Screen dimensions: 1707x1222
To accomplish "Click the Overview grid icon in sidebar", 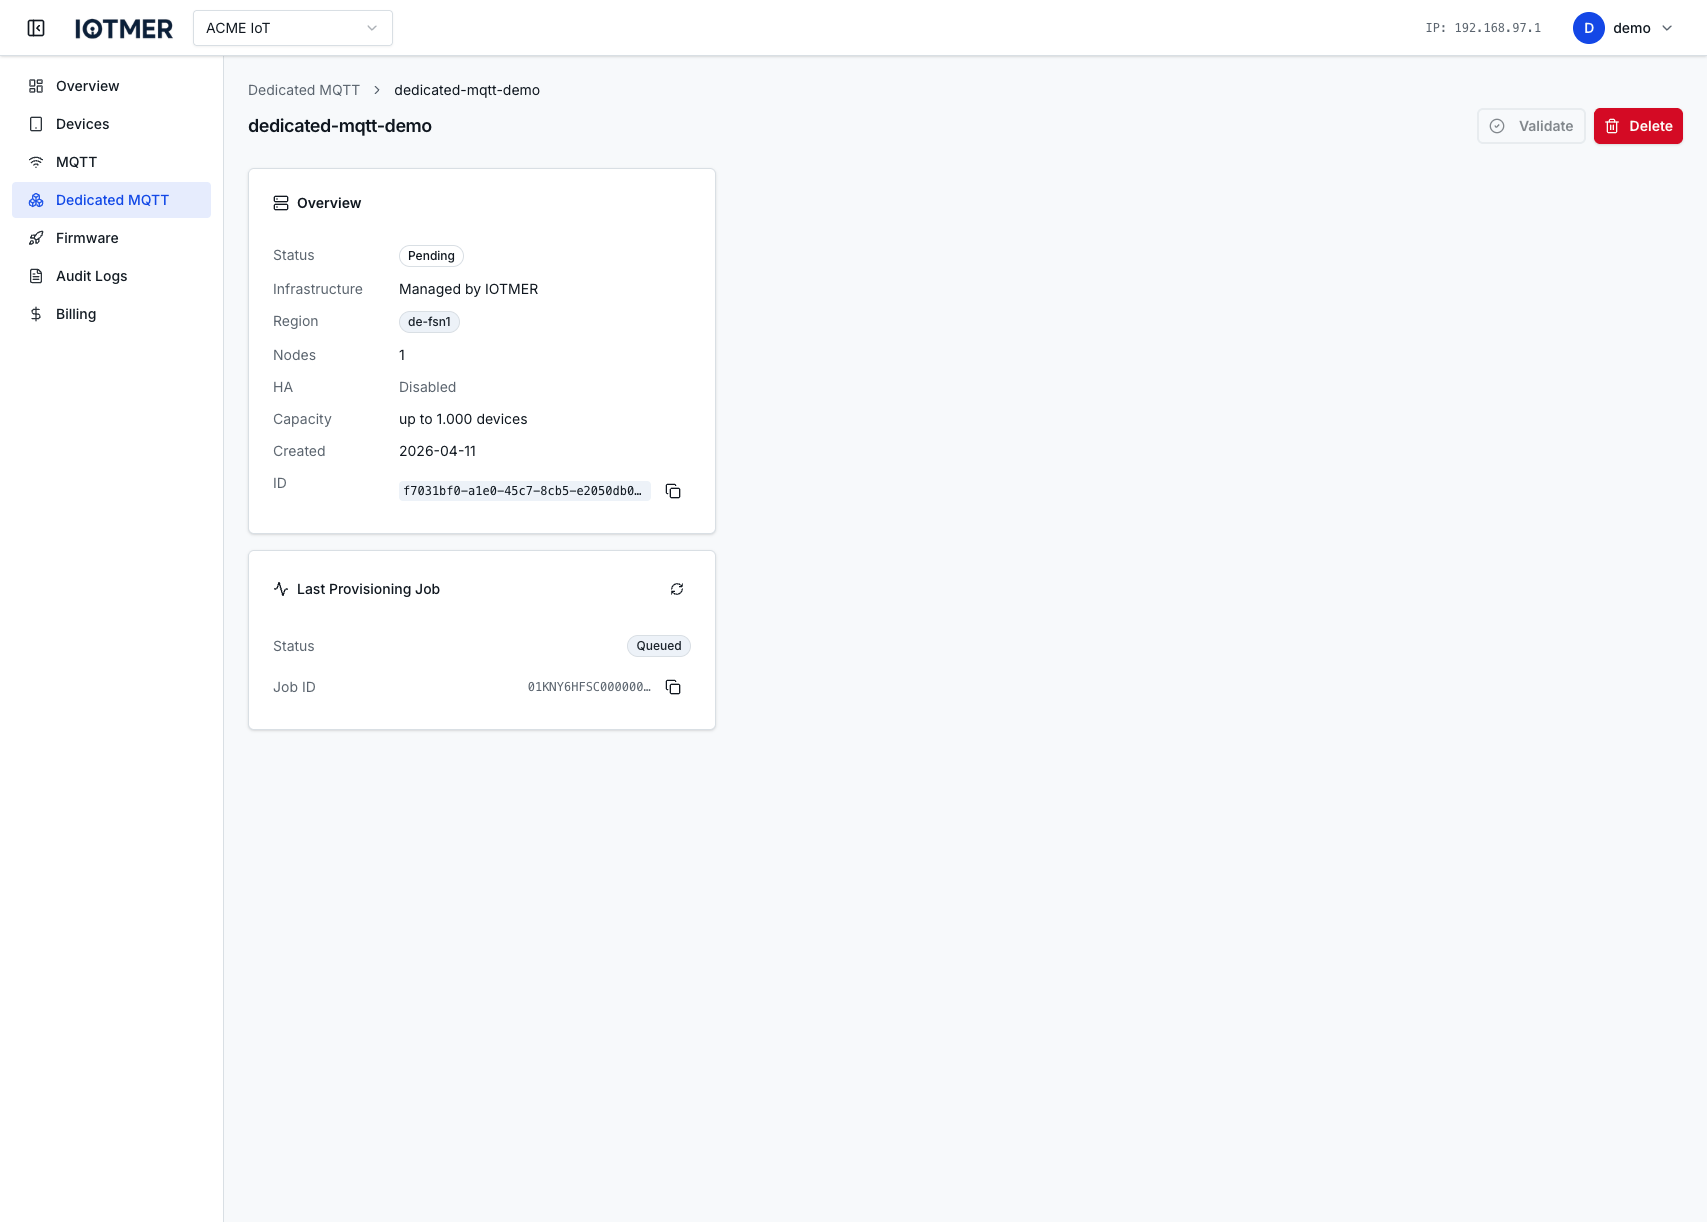I will [x=36, y=85].
